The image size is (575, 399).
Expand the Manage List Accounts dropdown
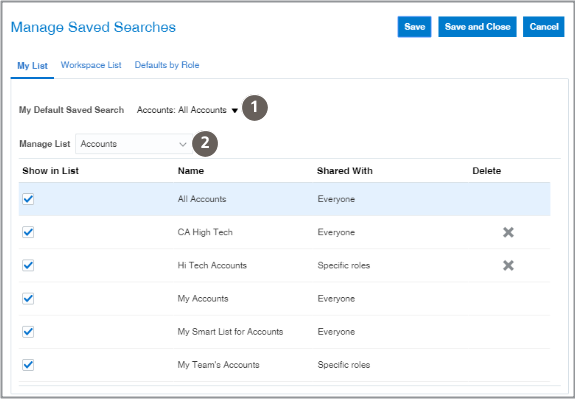point(134,144)
